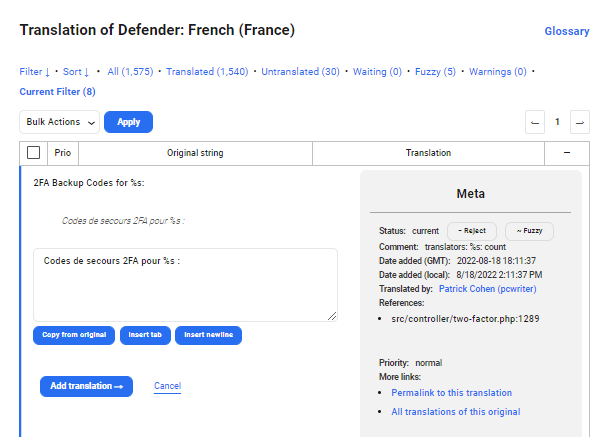Click the local date 8/18/2022 2:11:37 PM
This screenshot has width=610, height=437.
(x=499, y=275)
